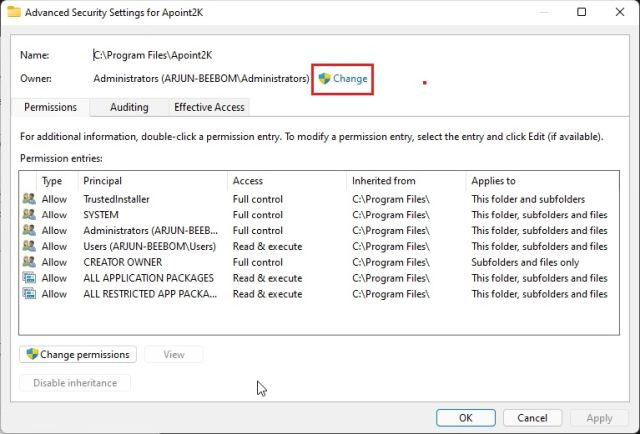Image resolution: width=640 pixels, height=434 pixels.
Task: Select the ALL APPLICATION PACKAGES entry
Action: click(x=319, y=278)
